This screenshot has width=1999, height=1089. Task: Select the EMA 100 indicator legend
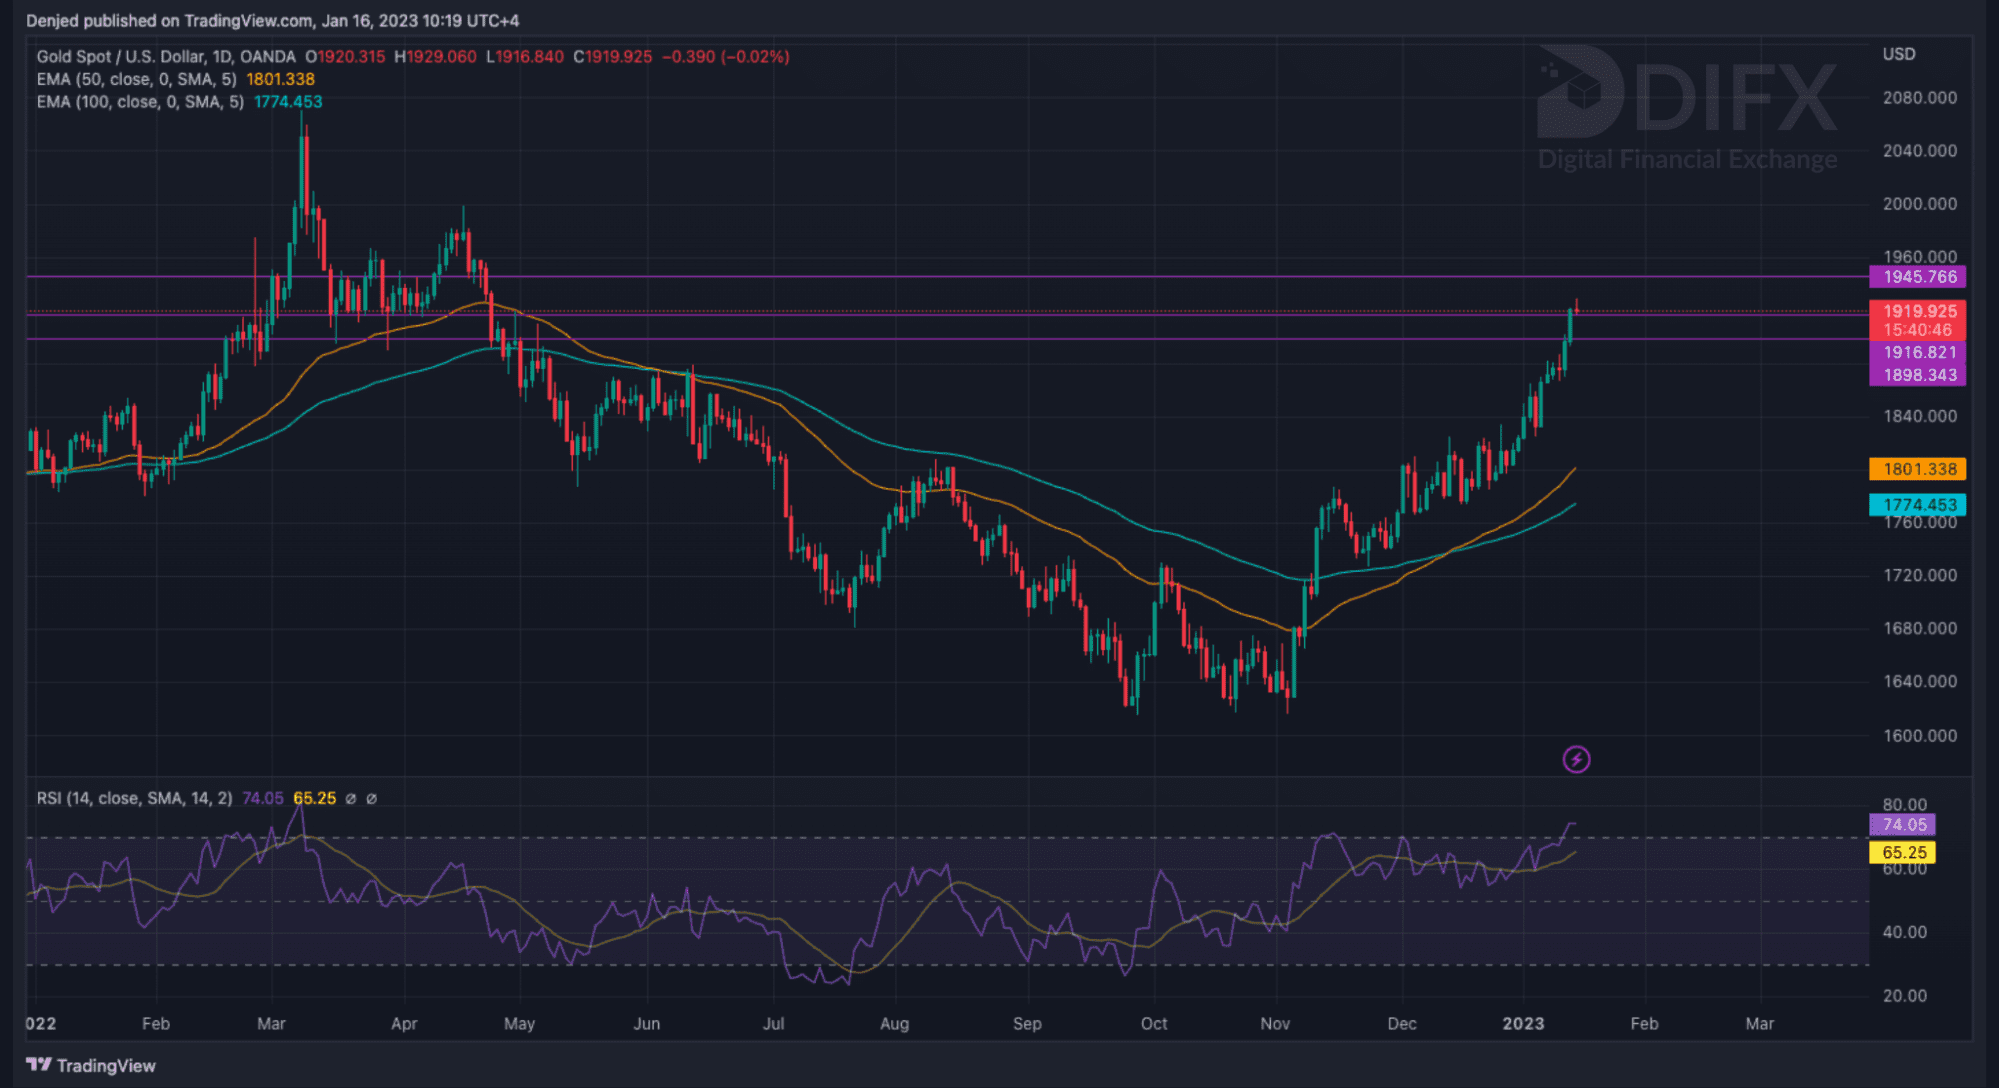point(140,102)
